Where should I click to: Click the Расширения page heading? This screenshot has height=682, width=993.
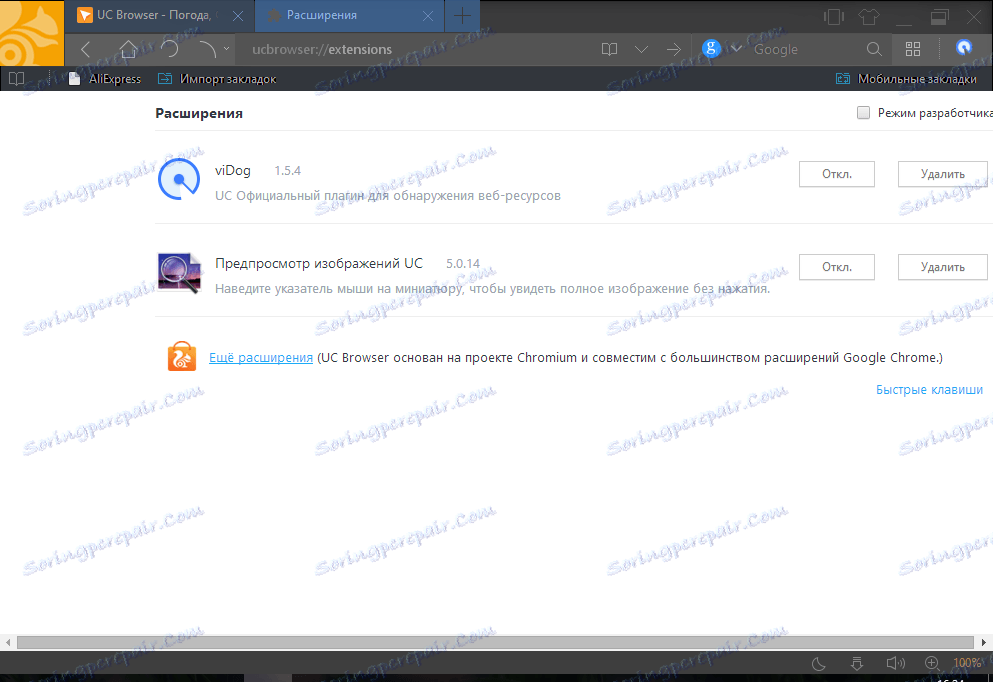(x=199, y=113)
